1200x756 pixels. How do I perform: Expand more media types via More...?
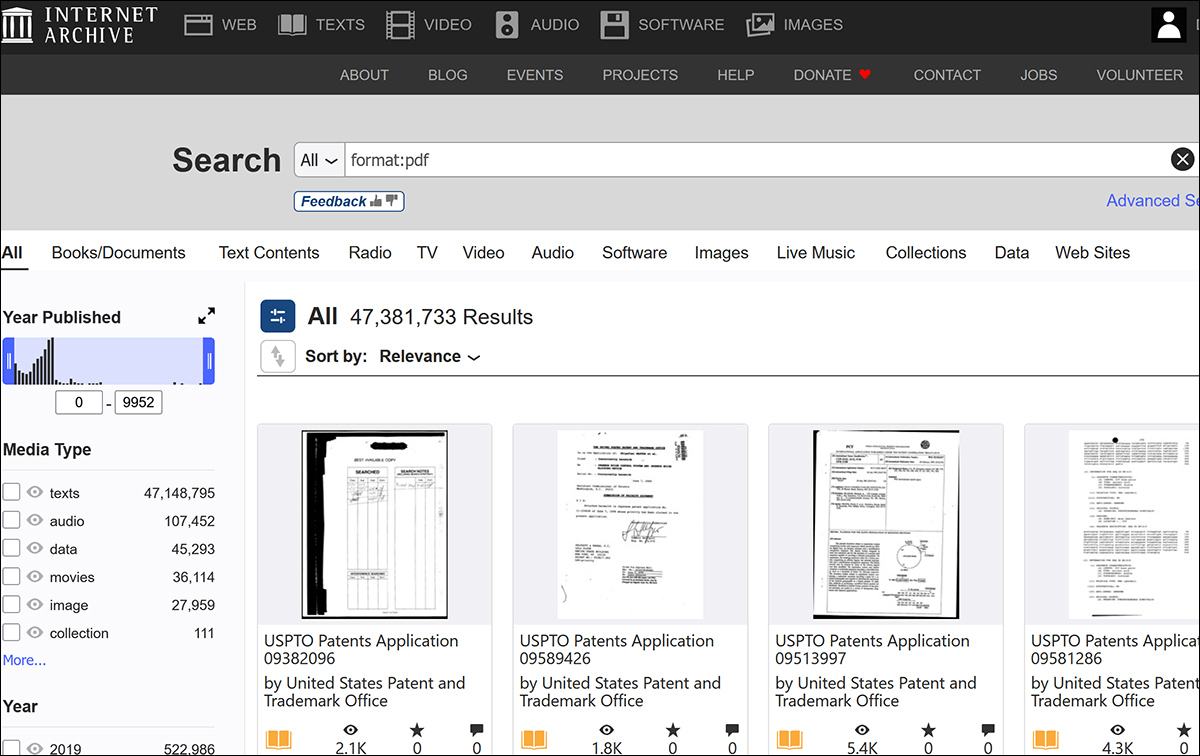point(24,660)
